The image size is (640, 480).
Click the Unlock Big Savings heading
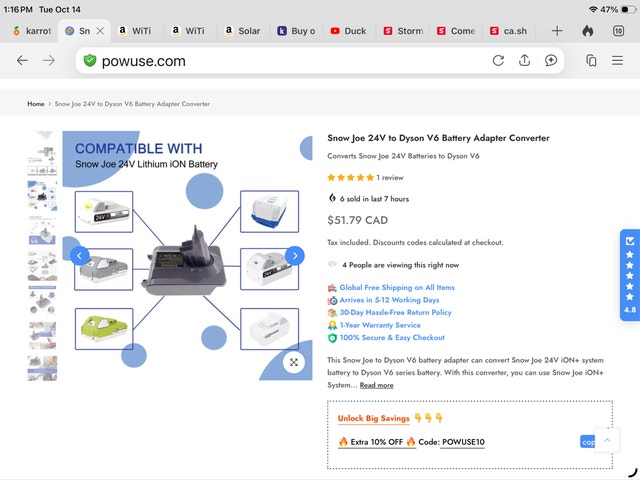[x=373, y=418]
